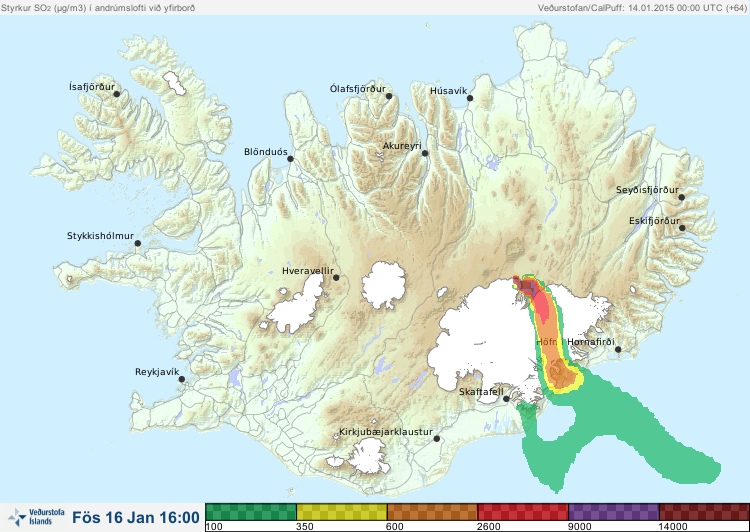Click the dark red 14000 legend swatch

tap(704, 512)
